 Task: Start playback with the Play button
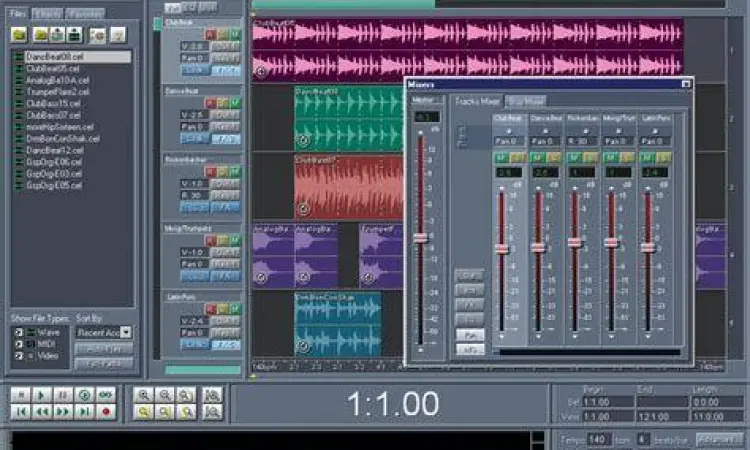click(41, 395)
